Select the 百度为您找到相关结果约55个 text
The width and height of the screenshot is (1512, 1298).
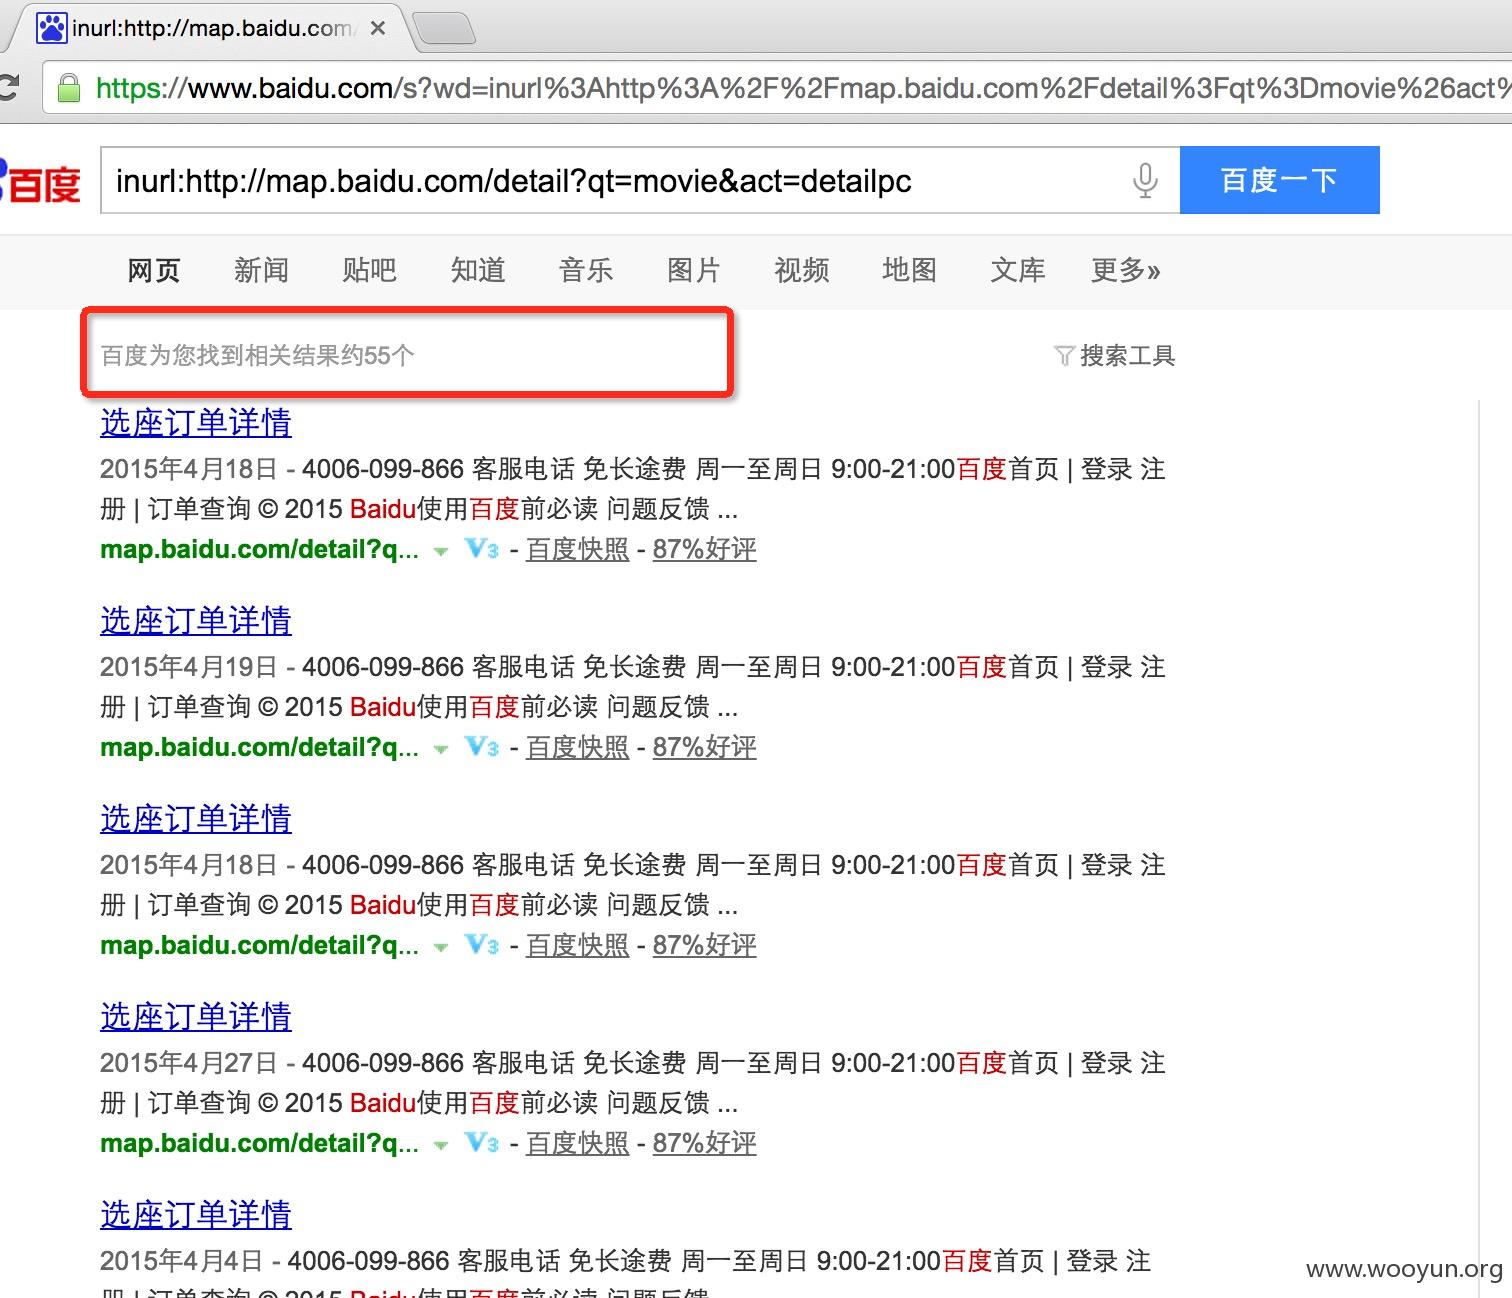pyautogui.click(x=257, y=356)
